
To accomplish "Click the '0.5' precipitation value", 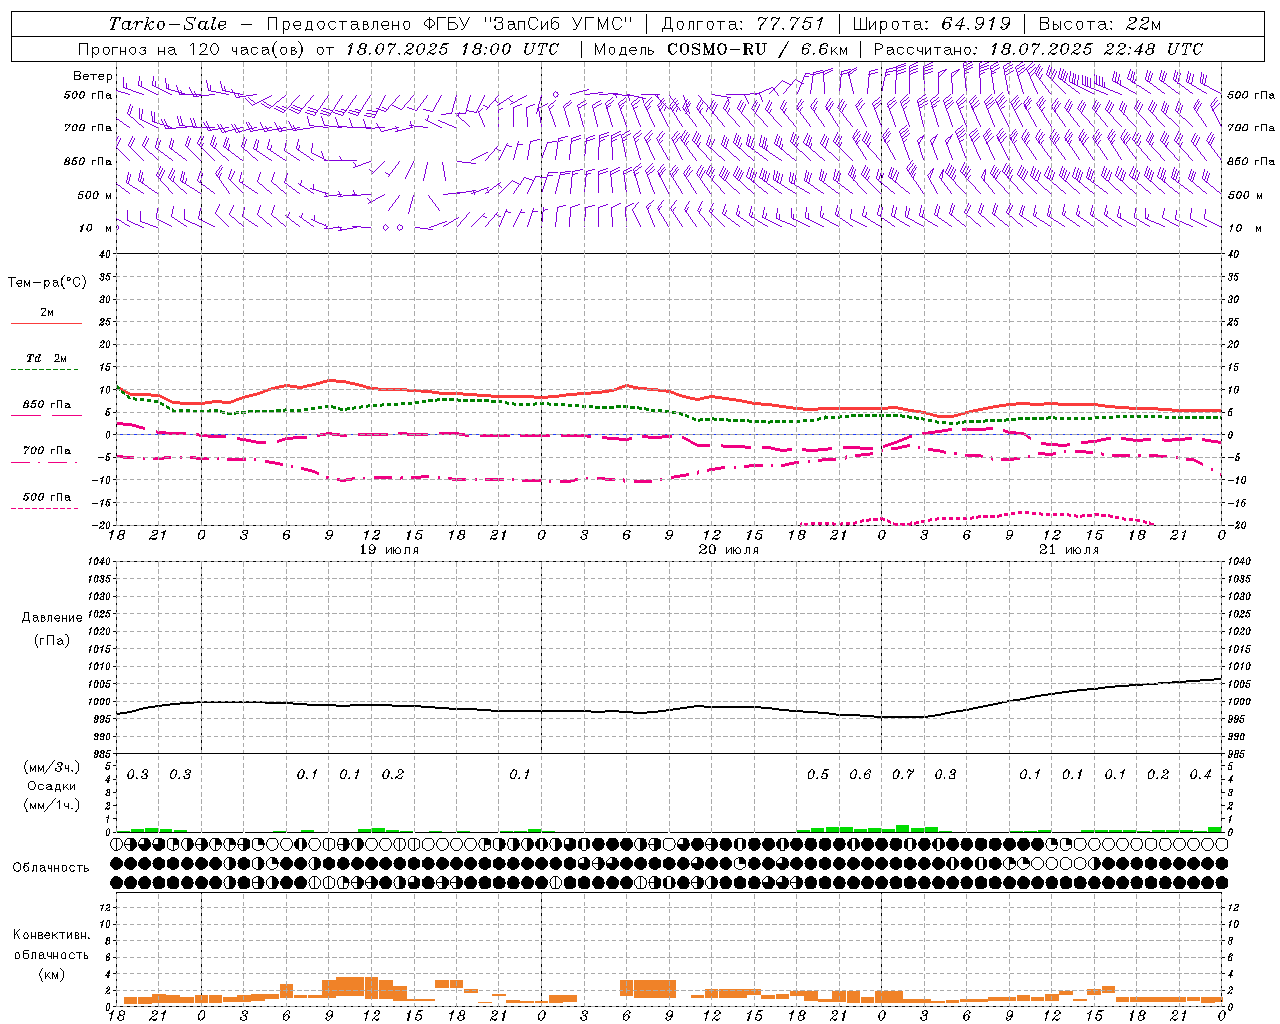I will (x=818, y=774).
